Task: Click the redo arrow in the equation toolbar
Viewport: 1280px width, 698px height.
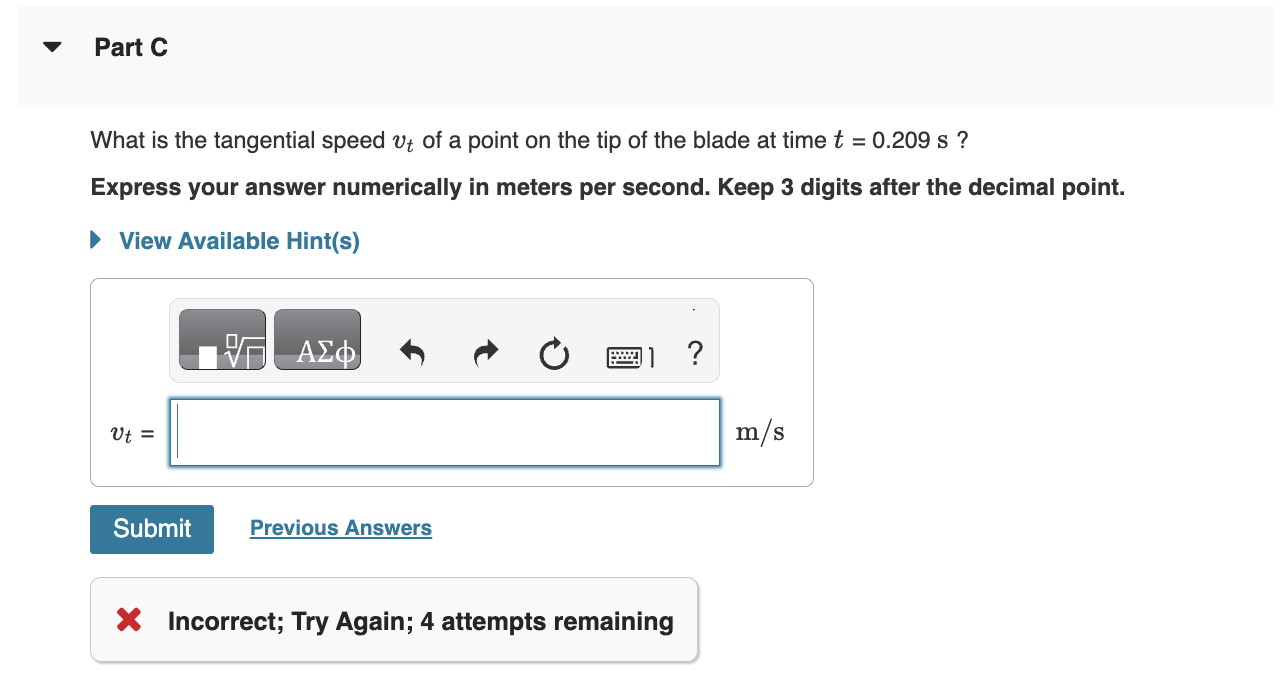Action: click(x=484, y=353)
